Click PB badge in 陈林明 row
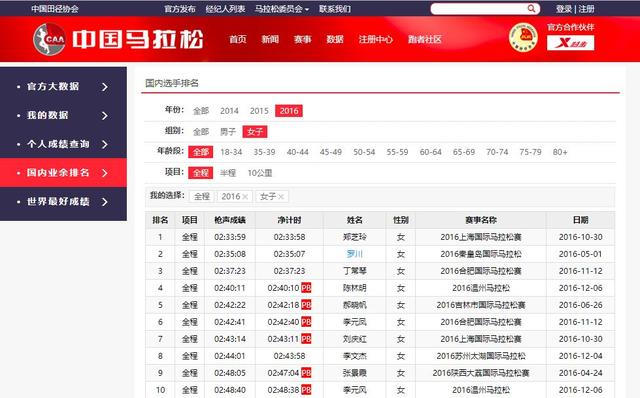 pyautogui.click(x=306, y=288)
